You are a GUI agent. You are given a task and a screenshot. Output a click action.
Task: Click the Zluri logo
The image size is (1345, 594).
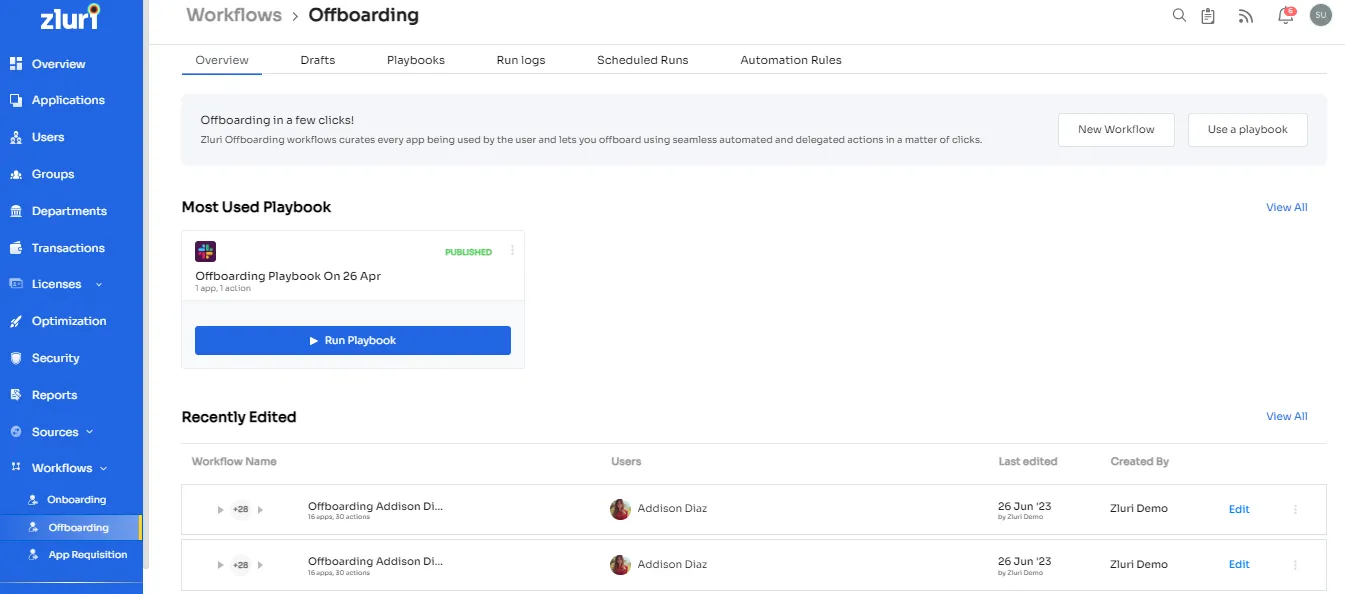pos(70,17)
